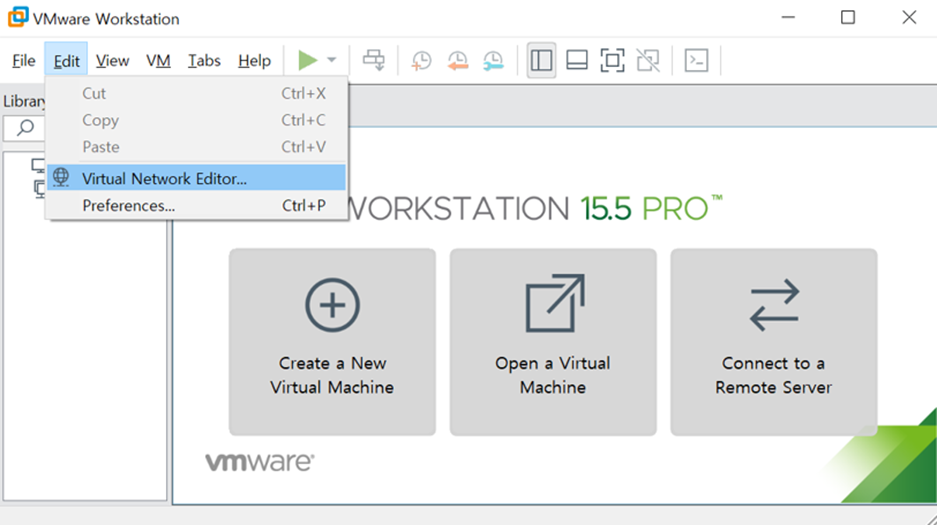The height and width of the screenshot is (525, 937).
Task: Open the File menu
Action: pyautogui.click(x=24, y=60)
